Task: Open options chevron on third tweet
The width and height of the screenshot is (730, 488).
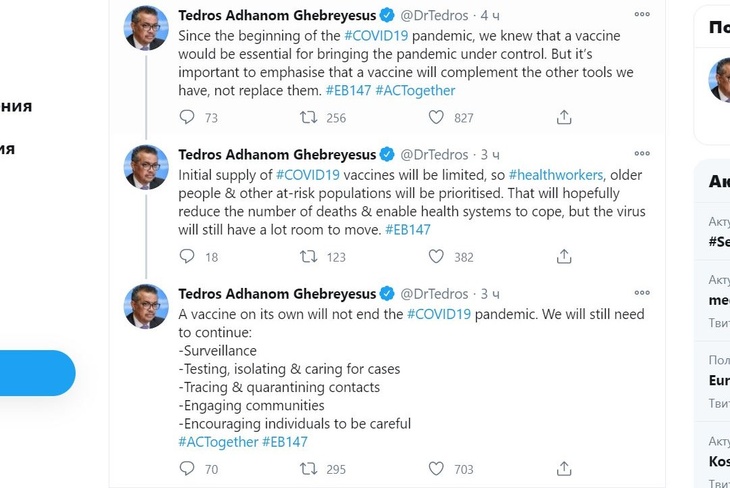Action: (x=641, y=293)
